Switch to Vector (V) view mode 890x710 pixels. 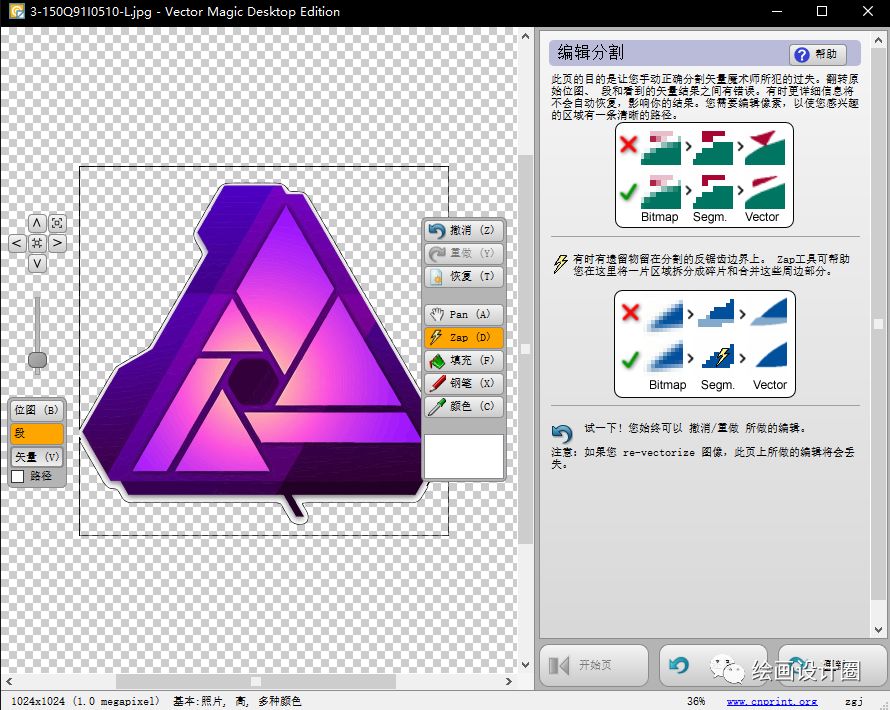coord(37,456)
